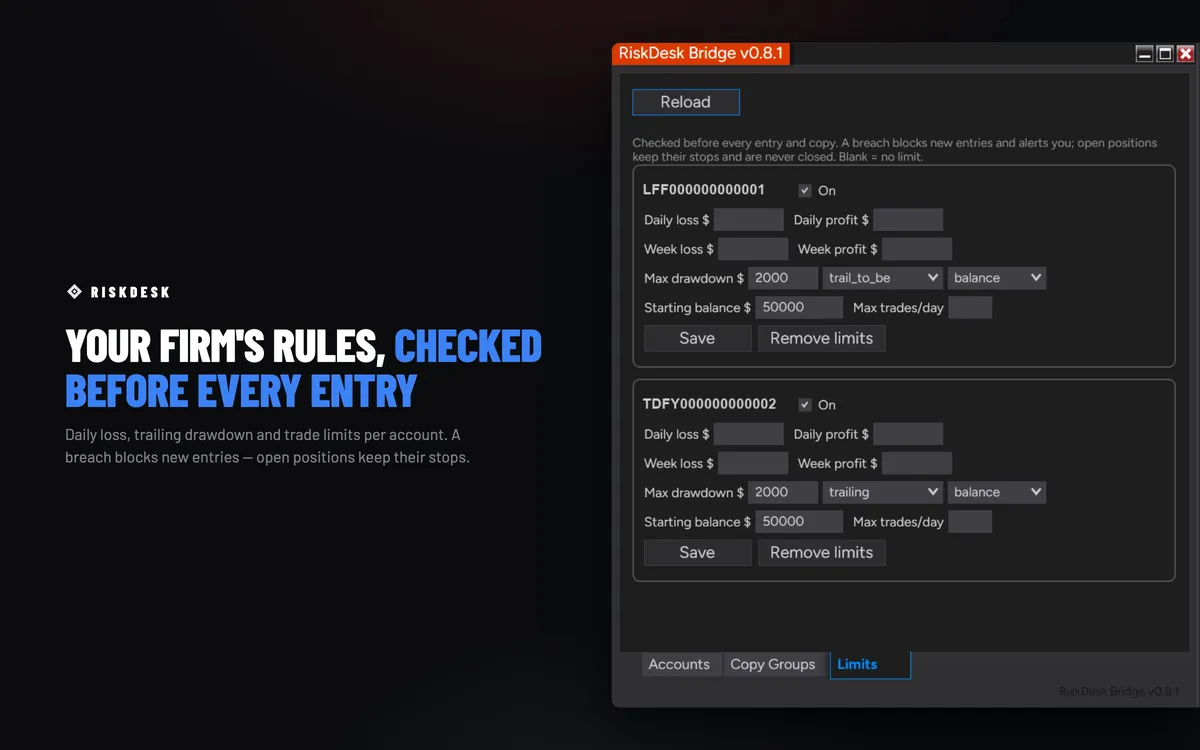Click the Max trades/day field of LFF000000000001
1200x750 pixels.
point(970,308)
